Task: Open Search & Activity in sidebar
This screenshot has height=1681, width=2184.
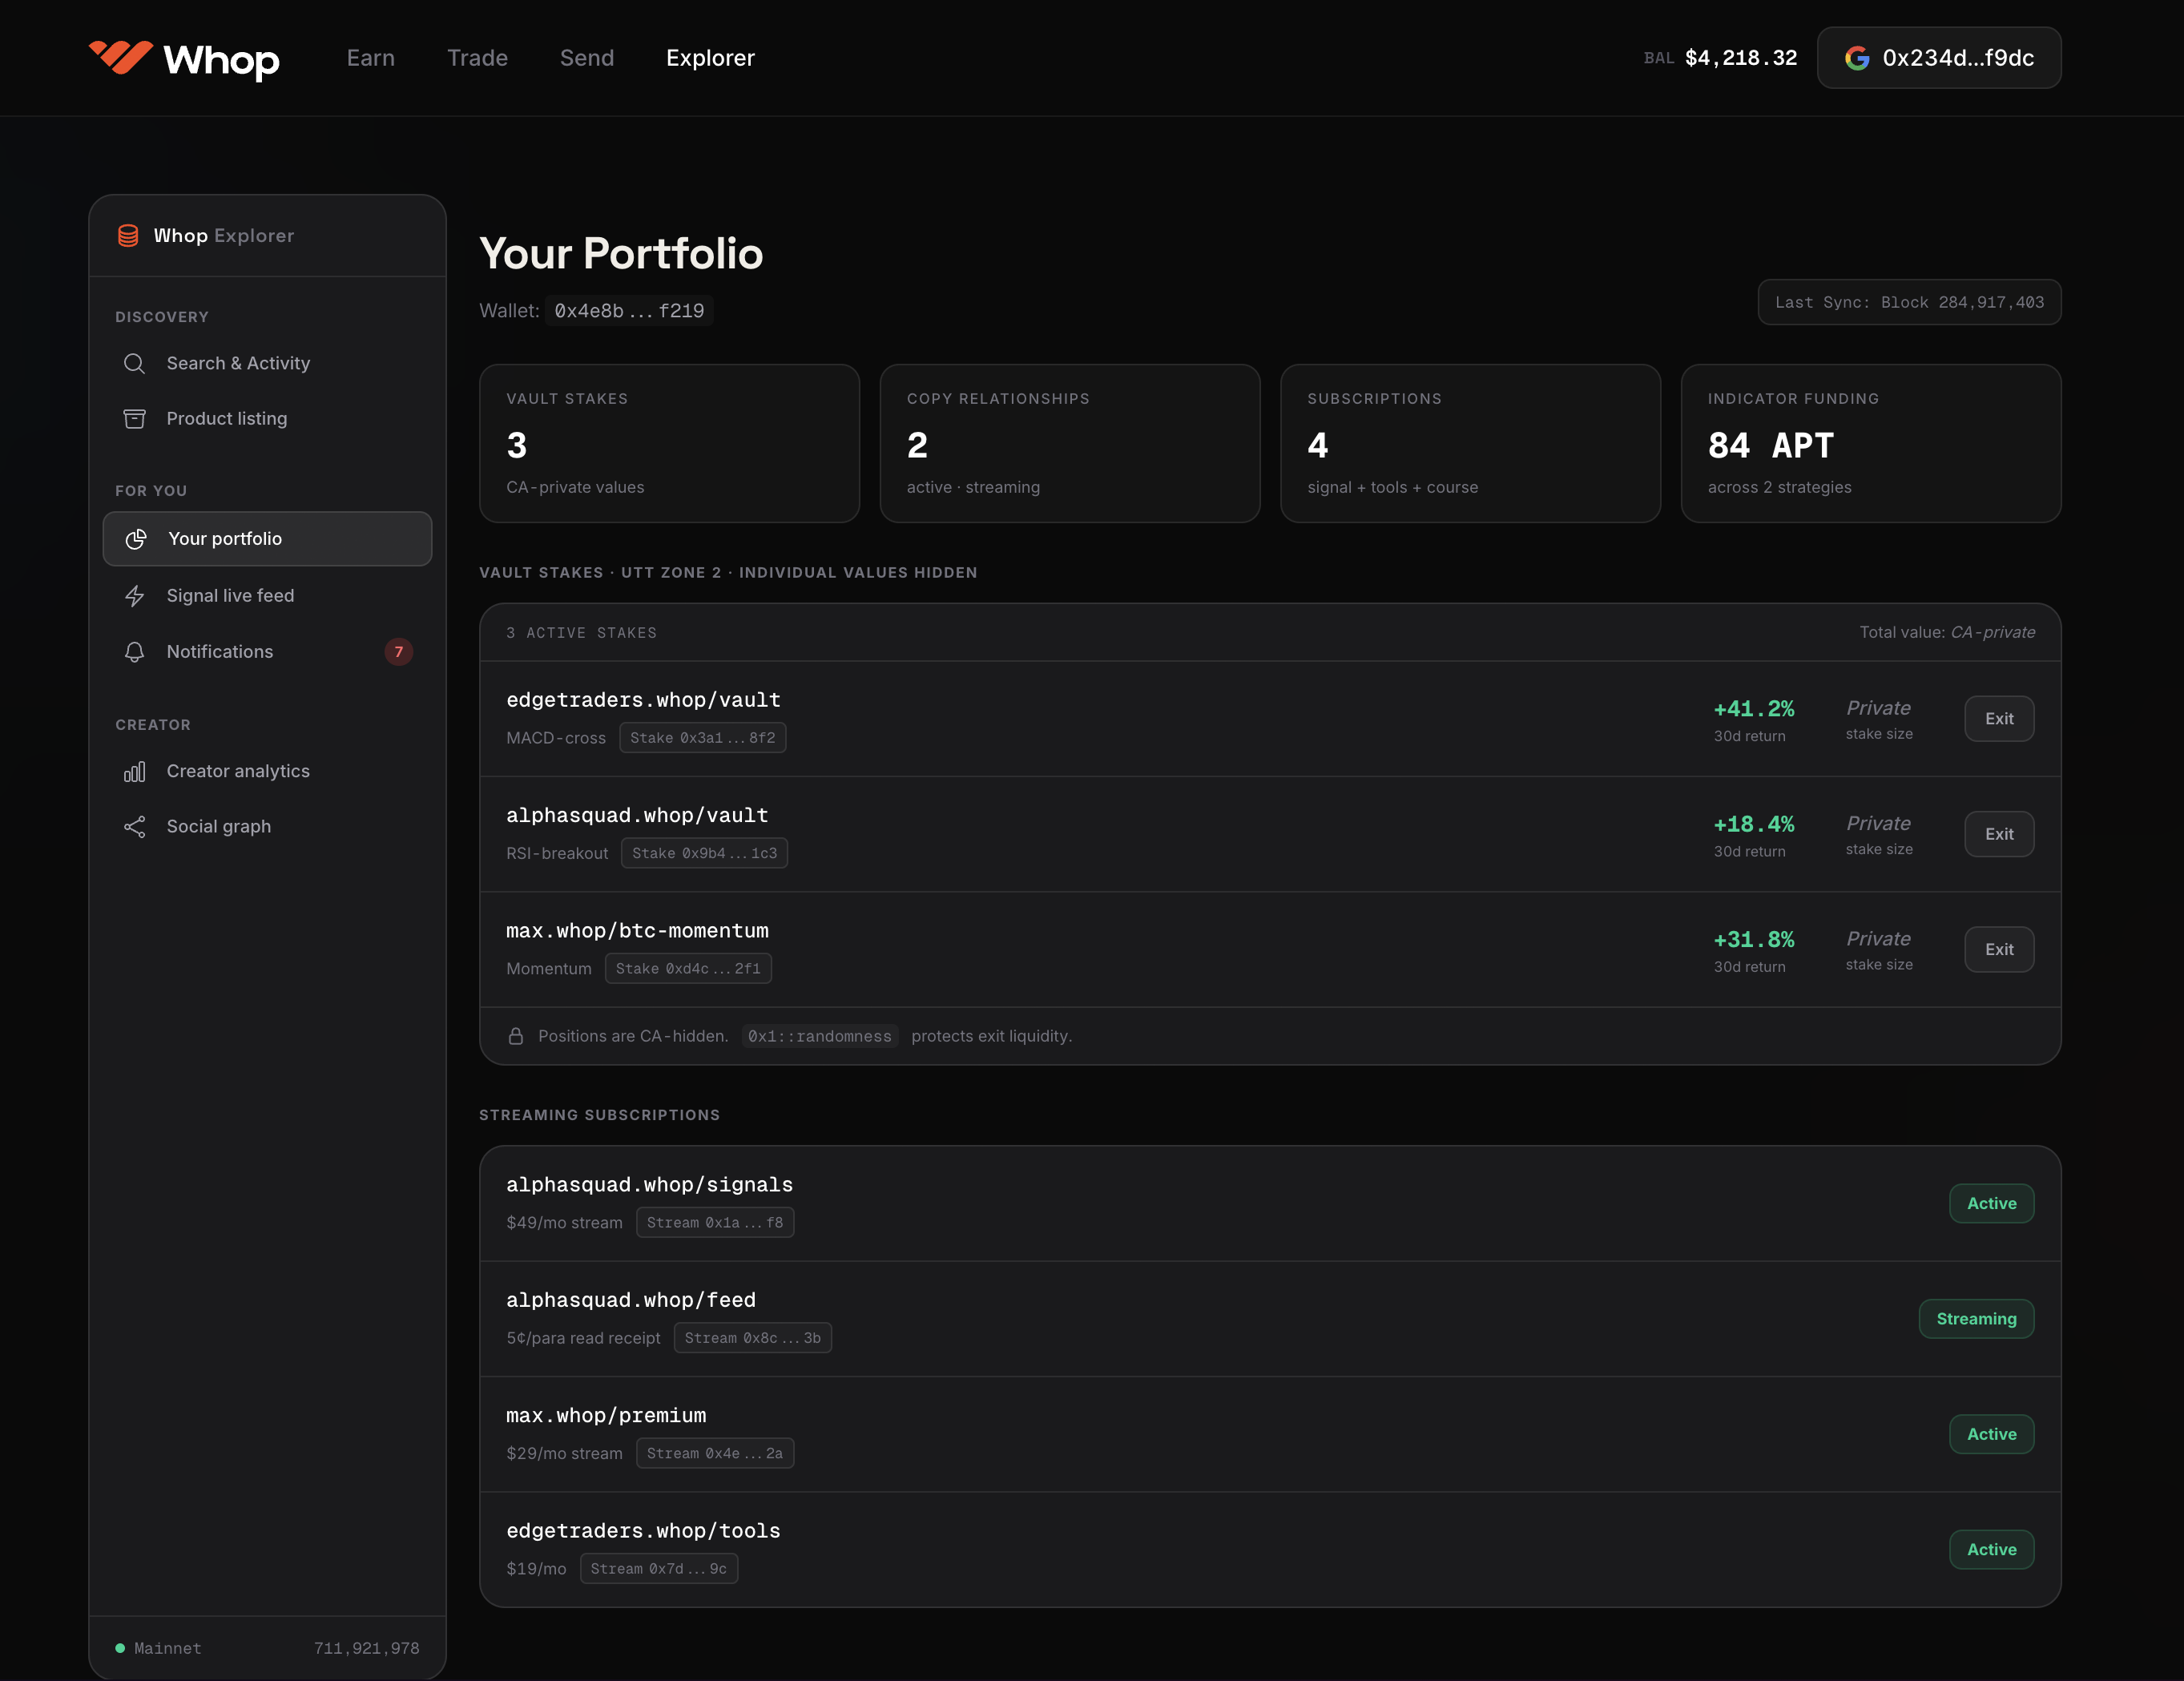Action: (x=267, y=363)
